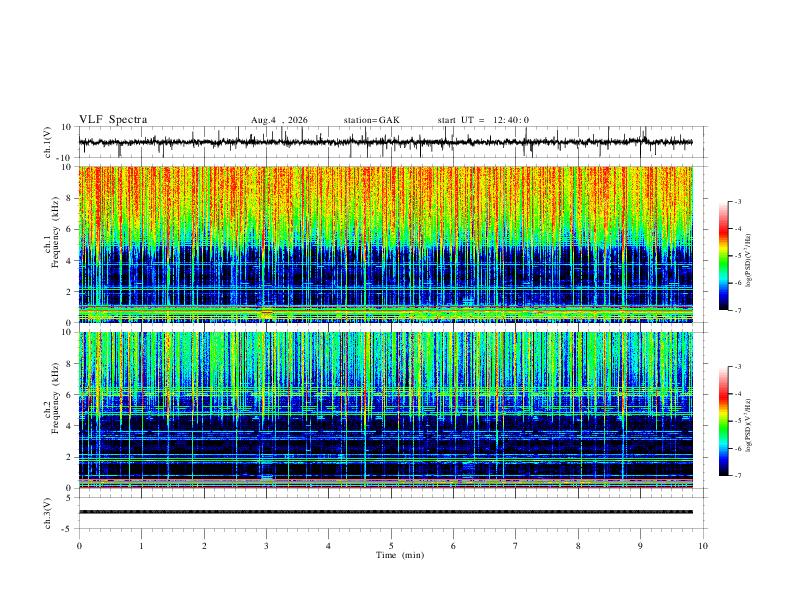Click the start UT 12:40:0 text
Screen dimensions: 792x612
[483, 120]
